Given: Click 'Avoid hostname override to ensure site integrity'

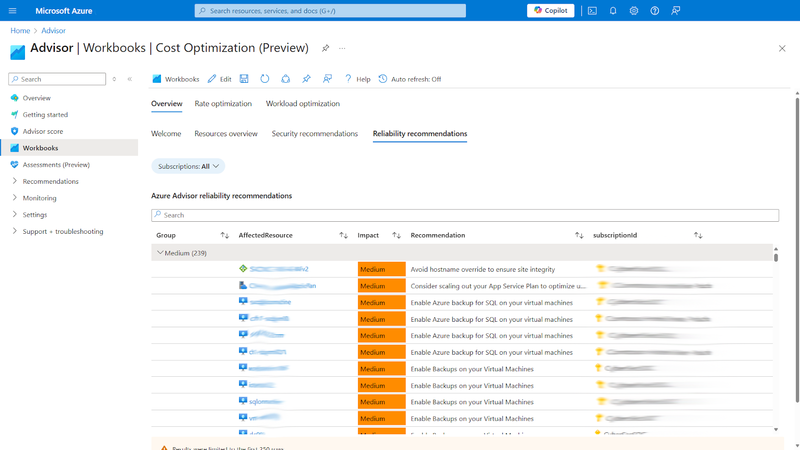Looking at the screenshot, I should coord(483,269).
